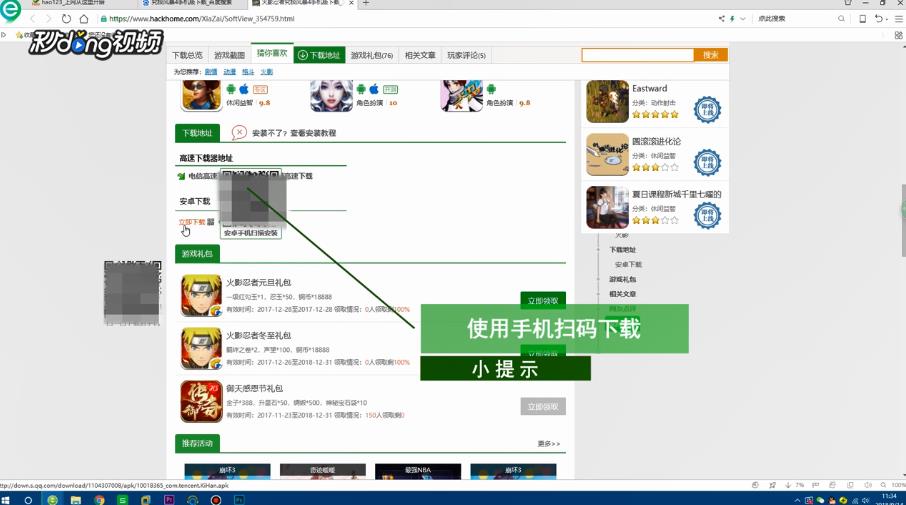This screenshot has height=505, width=906.
Task: Click the page vertical scrollbar thumb
Action: tap(903, 220)
